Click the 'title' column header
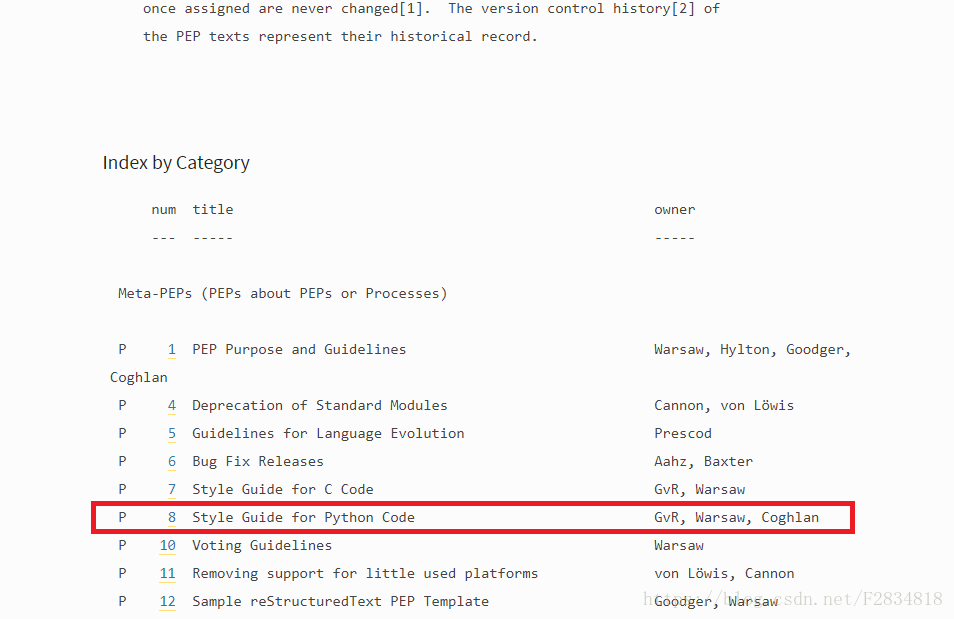Image resolution: width=954 pixels, height=619 pixels. click(212, 209)
